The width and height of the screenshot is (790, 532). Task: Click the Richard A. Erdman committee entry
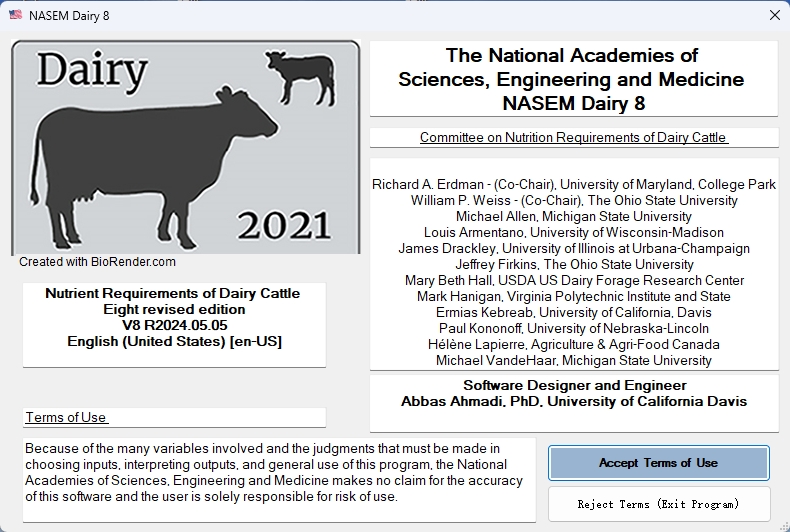click(574, 184)
